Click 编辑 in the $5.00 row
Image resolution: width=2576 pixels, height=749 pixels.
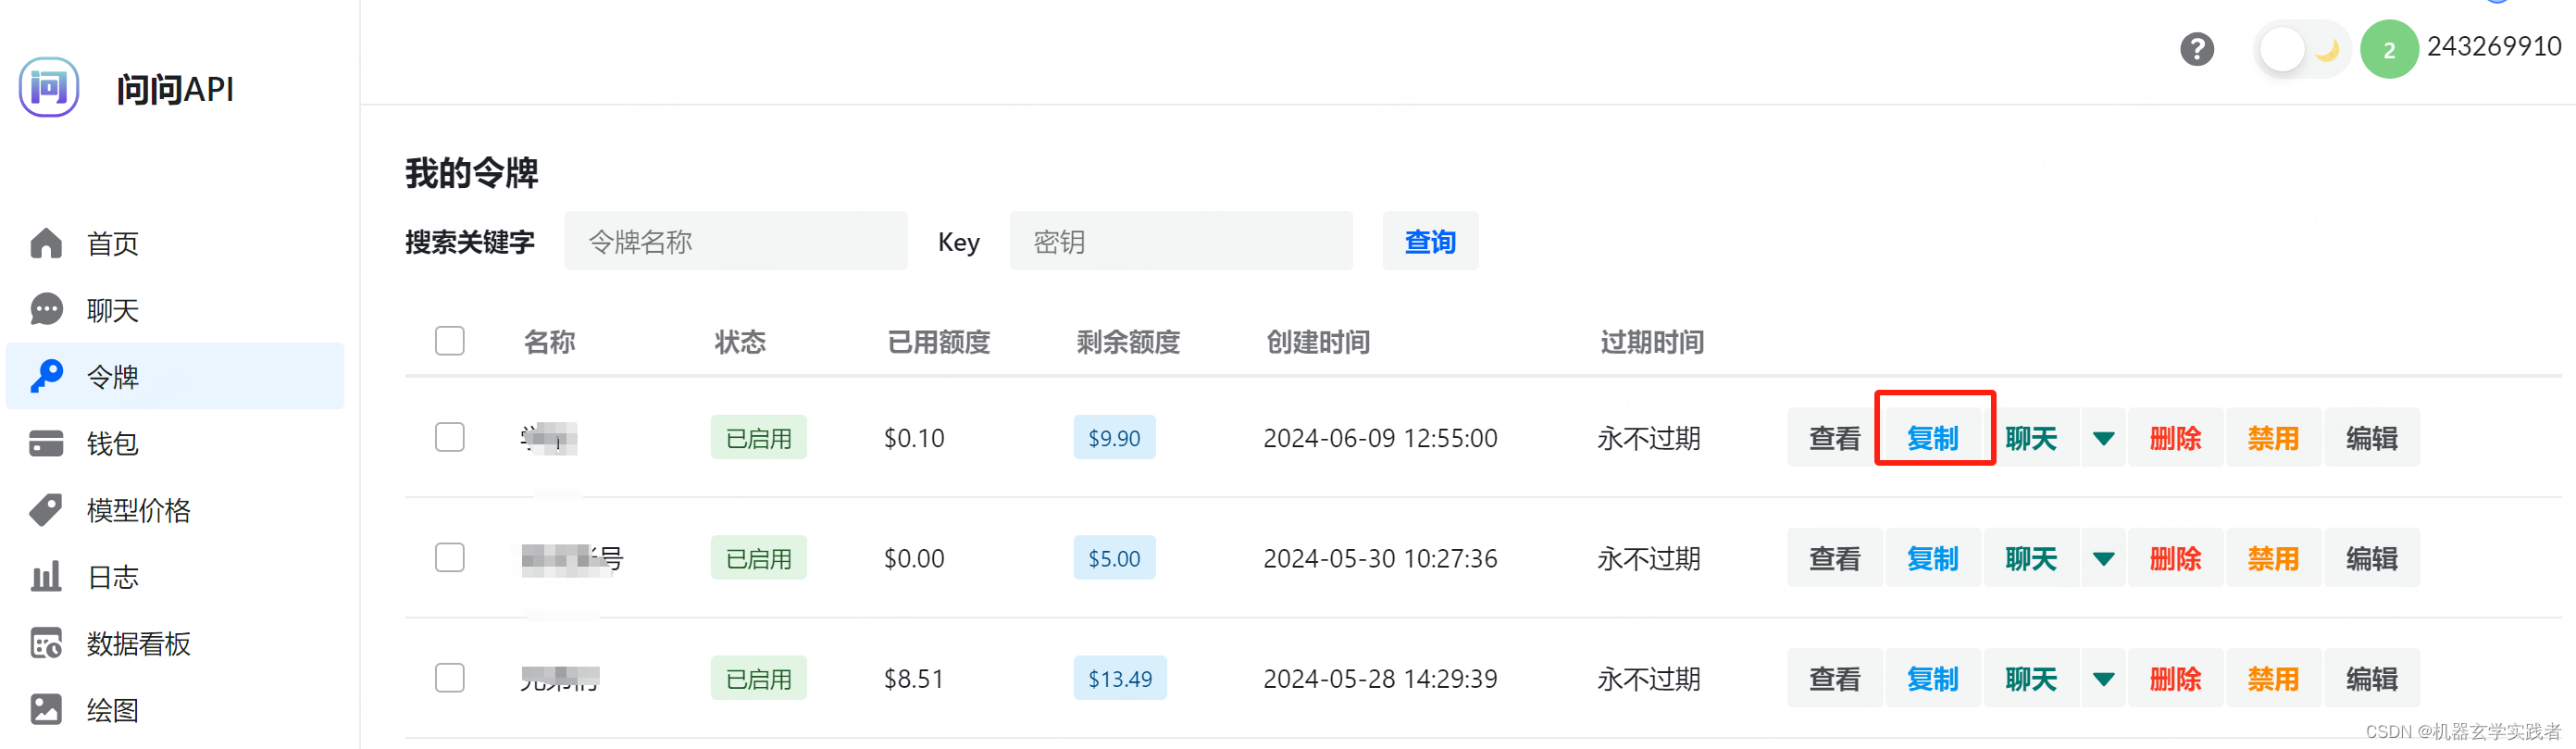point(2371,558)
